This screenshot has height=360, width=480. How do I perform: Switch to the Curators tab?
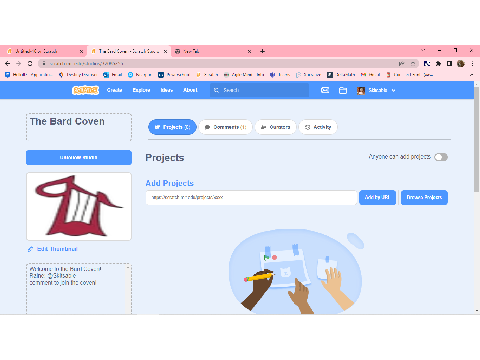click(275, 127)
